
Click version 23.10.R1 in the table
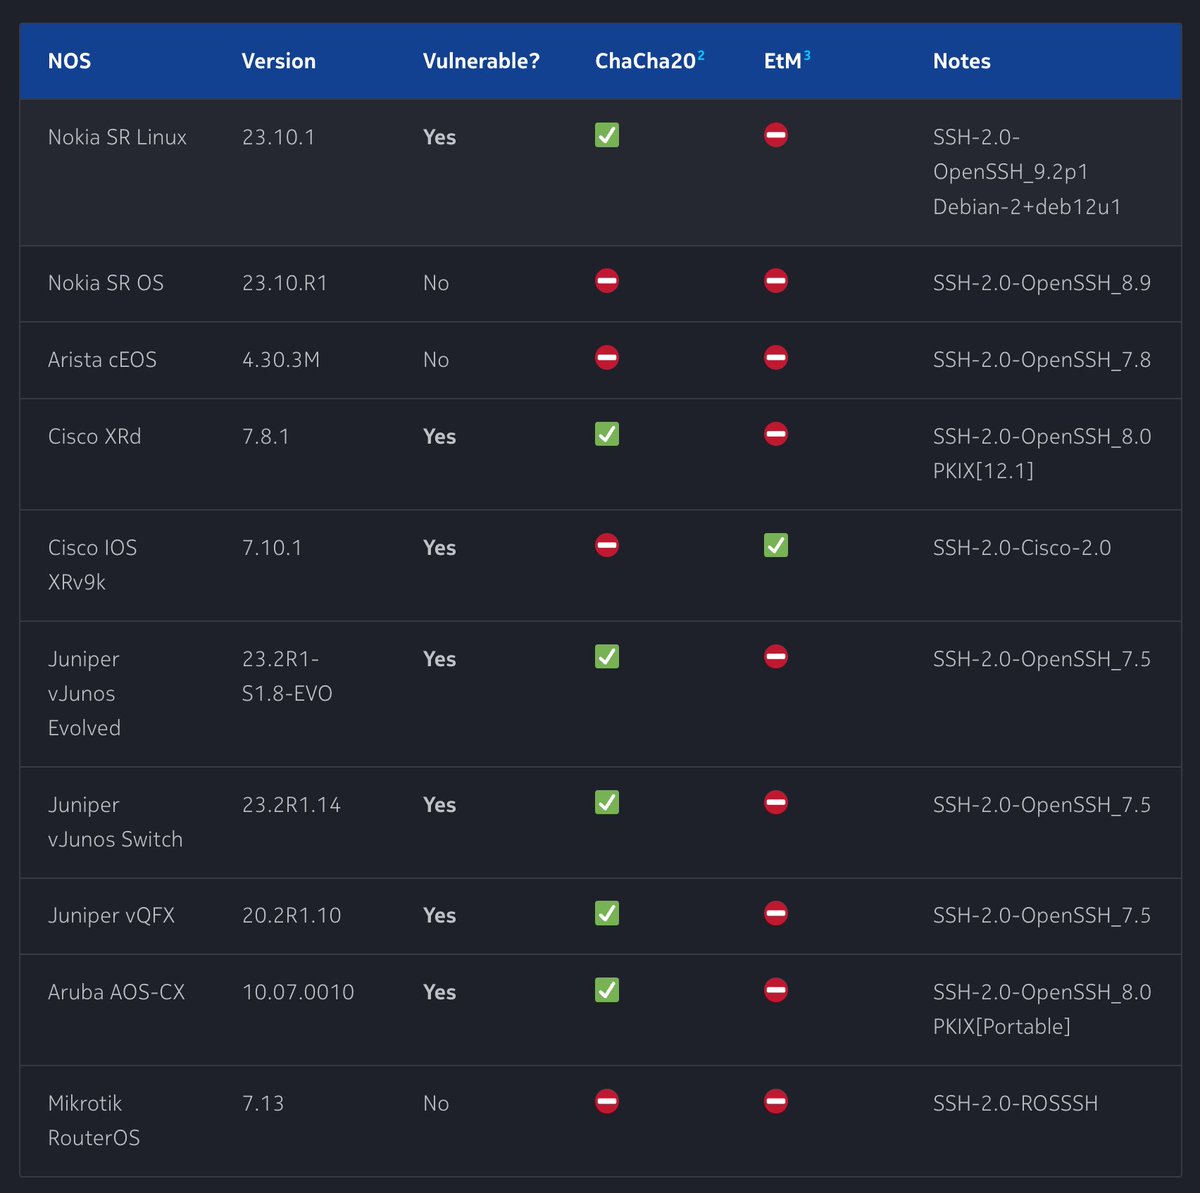[284, 283]
